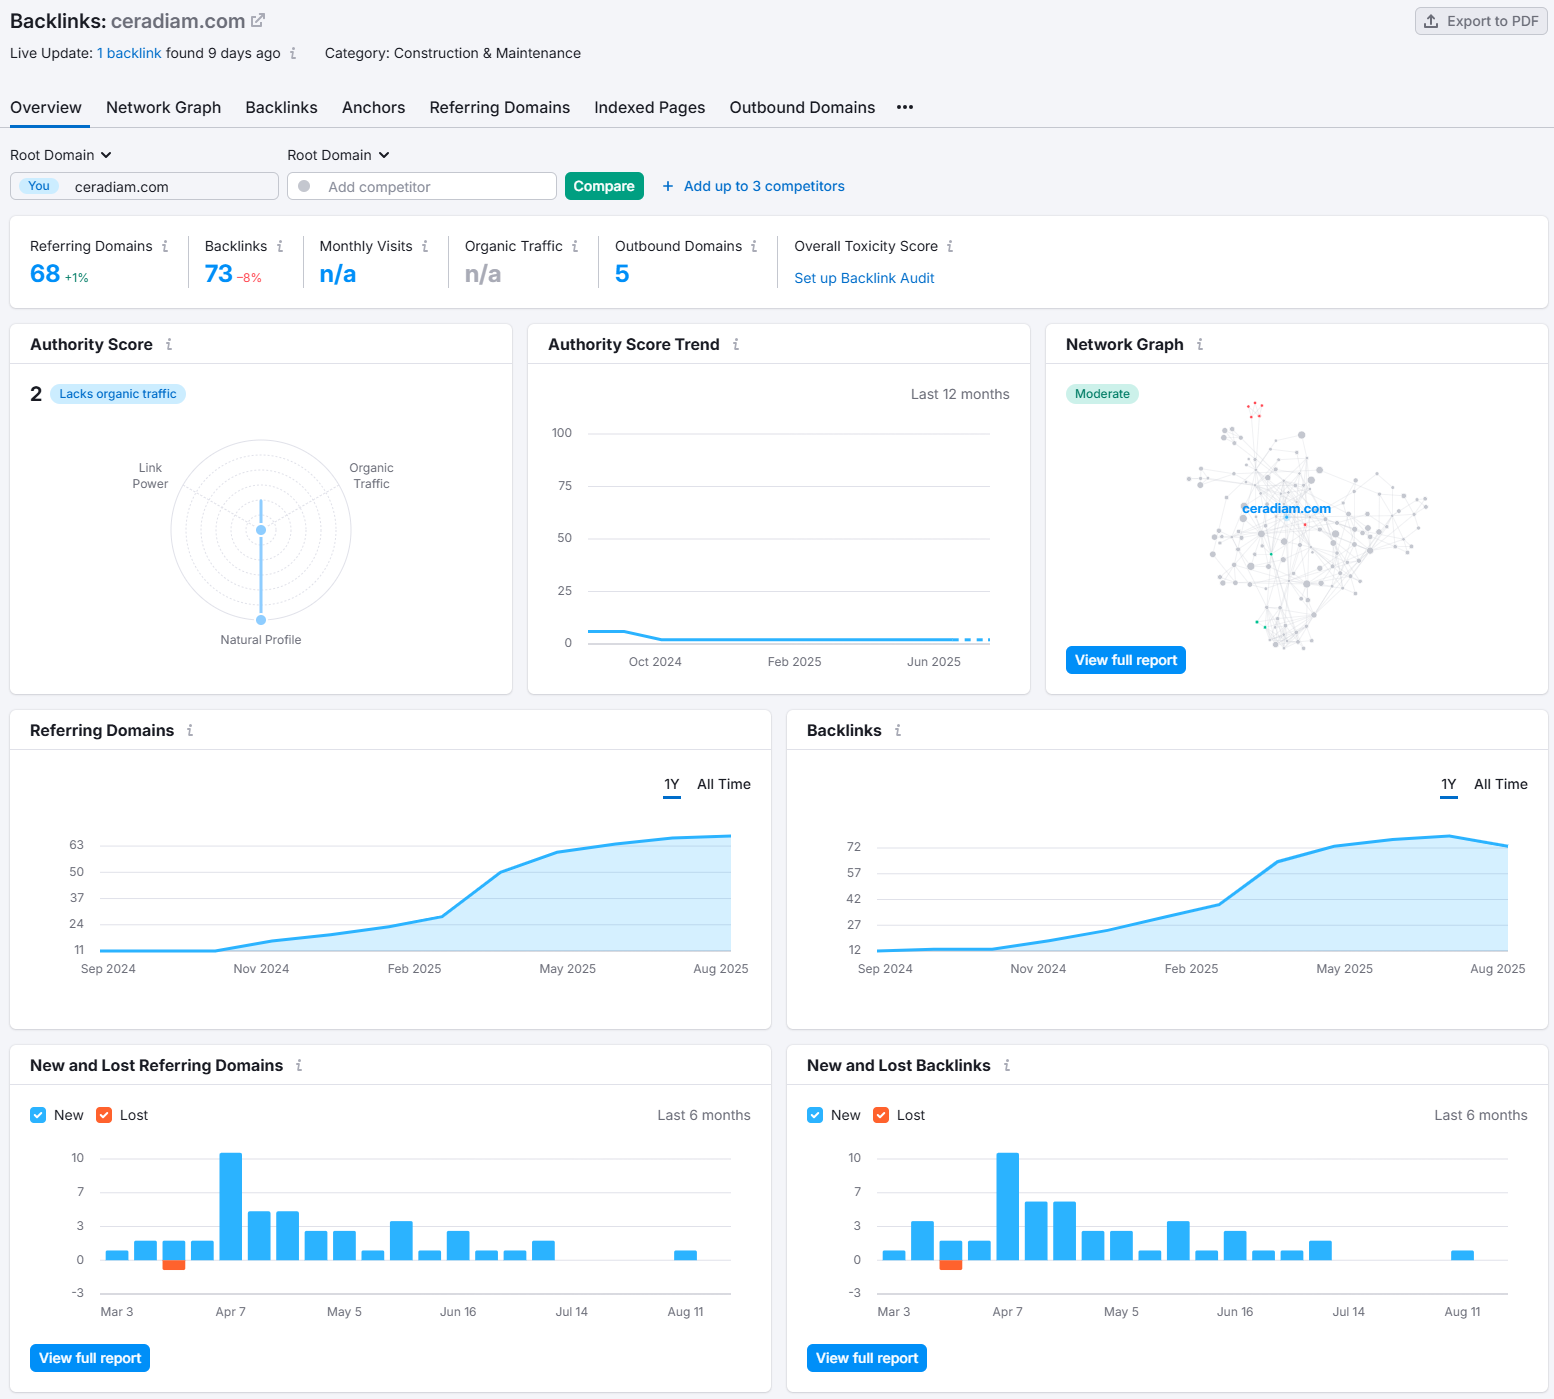Switch to the Network Graph tab
The image size is (1554, 1399).
163,107
